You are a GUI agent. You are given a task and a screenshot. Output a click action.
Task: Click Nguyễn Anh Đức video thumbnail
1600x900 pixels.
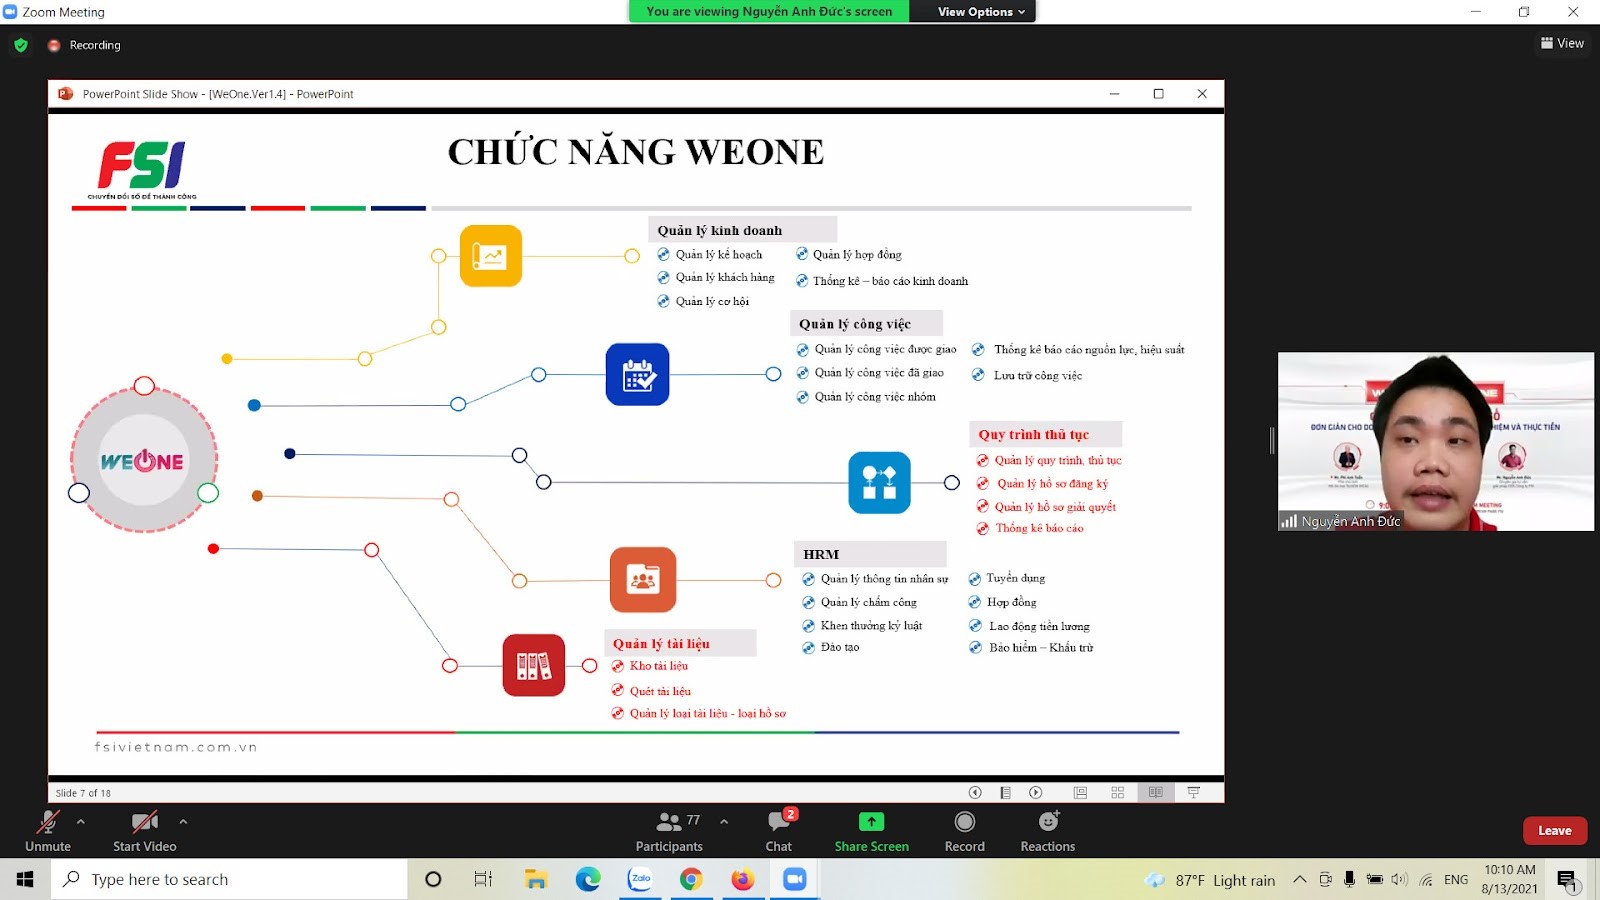tap(1436, 441)
